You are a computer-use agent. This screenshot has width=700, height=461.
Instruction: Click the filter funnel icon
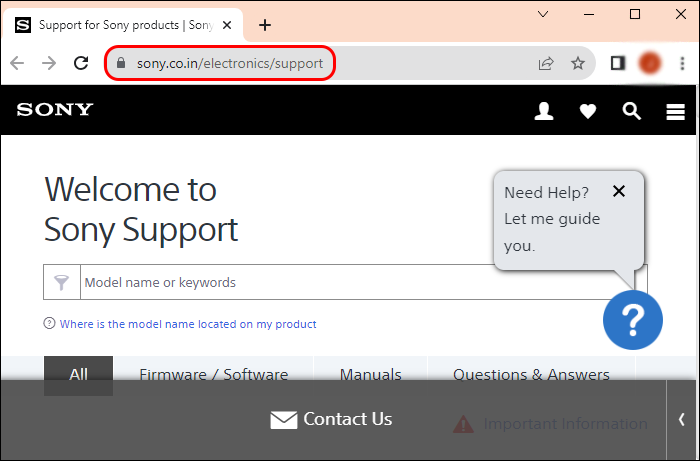coord(62,282)
